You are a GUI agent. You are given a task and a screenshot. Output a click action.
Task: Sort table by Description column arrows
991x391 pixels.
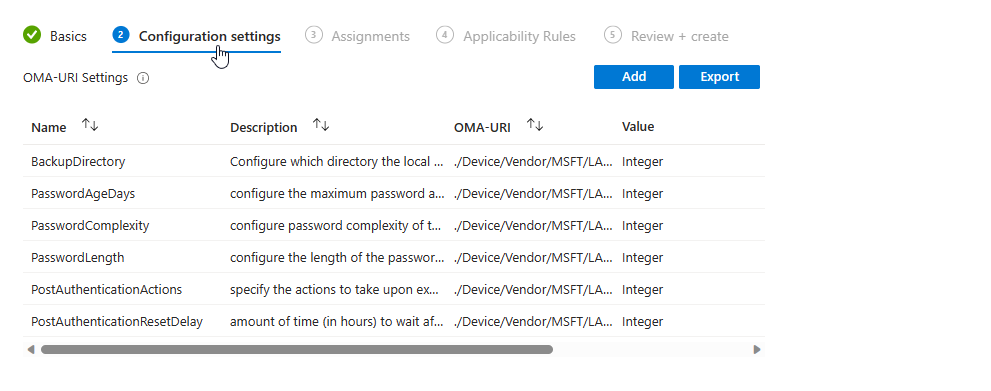(321, 125)
